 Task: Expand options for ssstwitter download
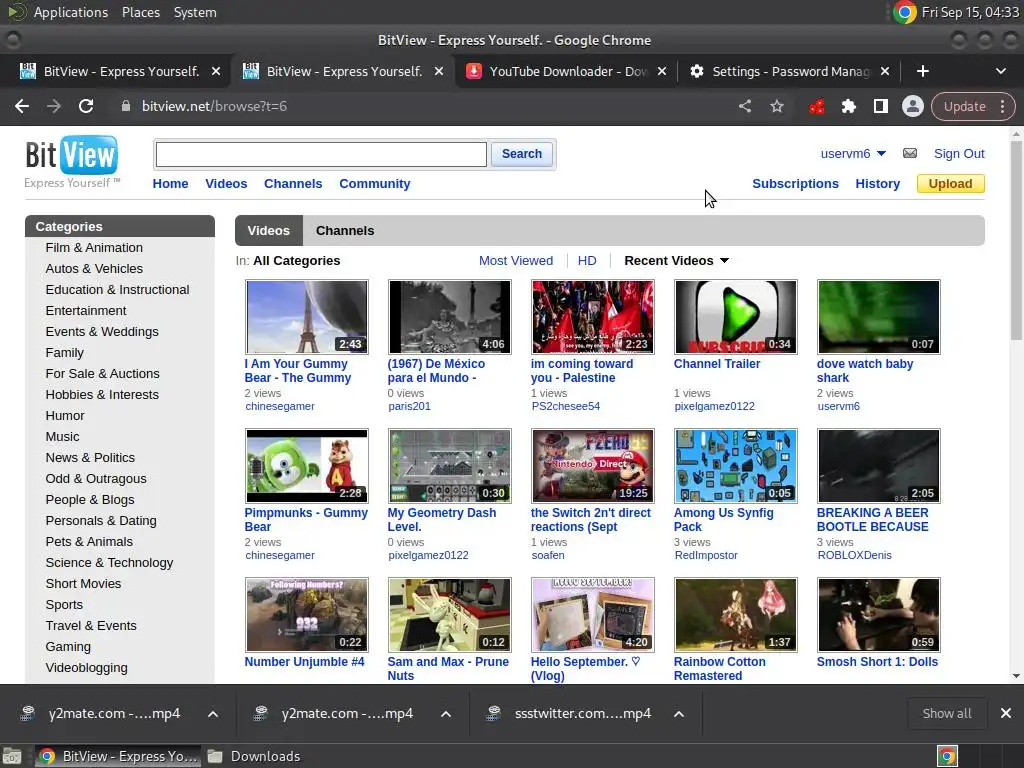(x=679, y=714)
